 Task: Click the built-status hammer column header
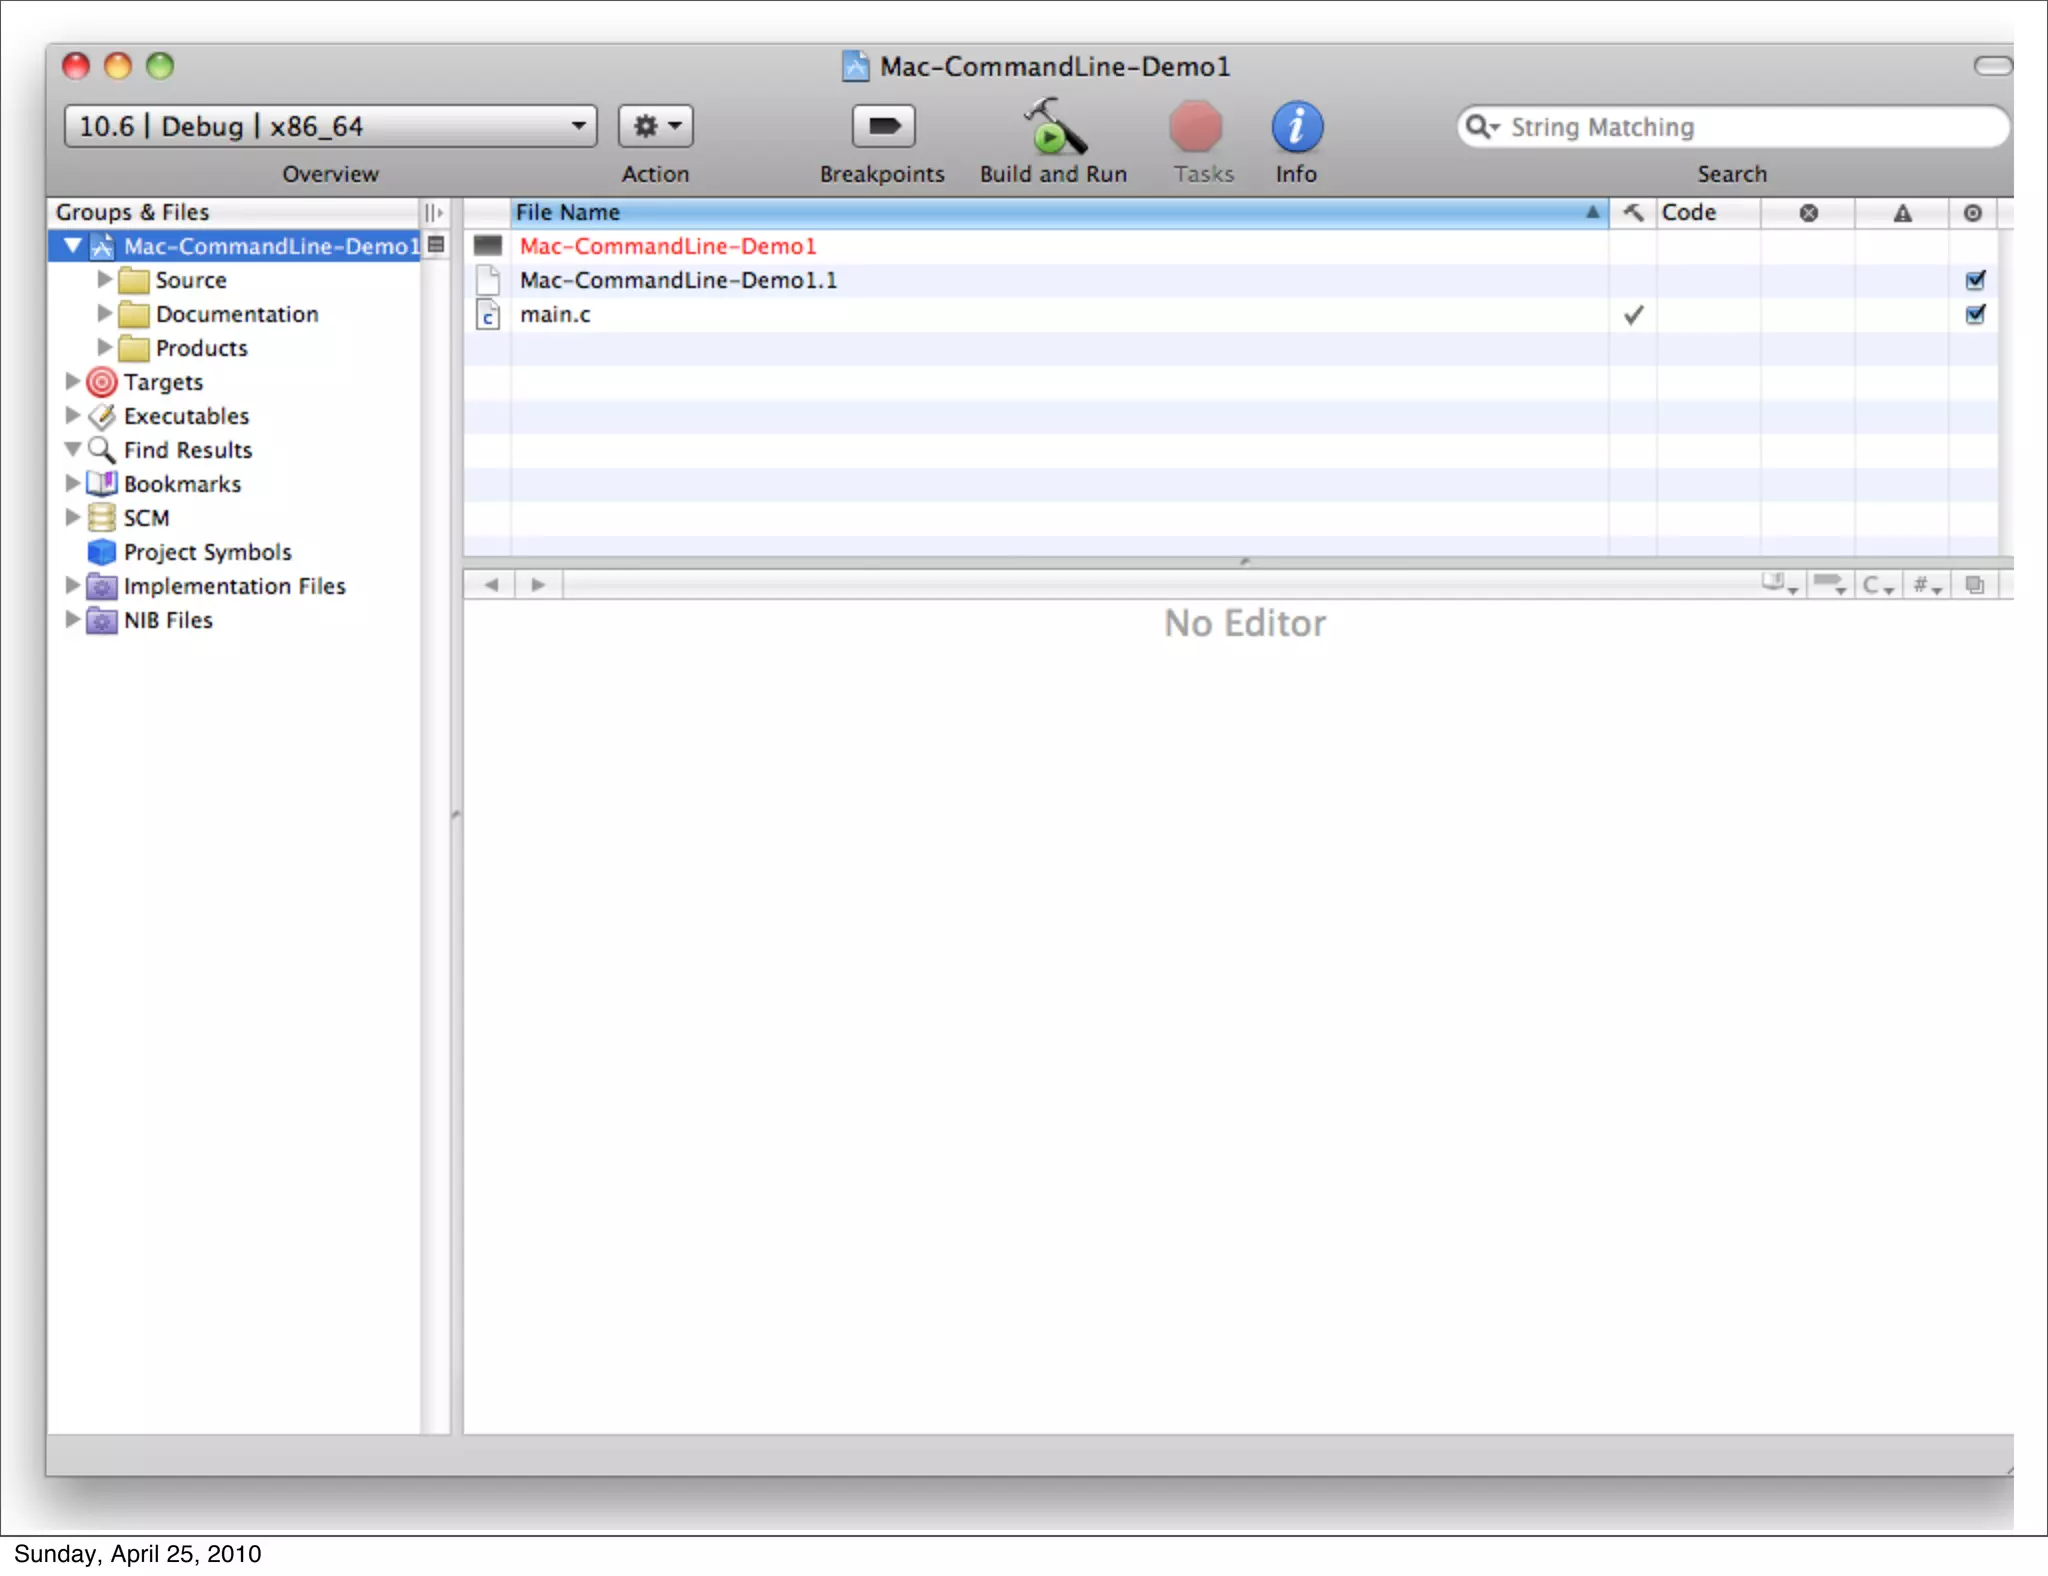[1633, 213]
